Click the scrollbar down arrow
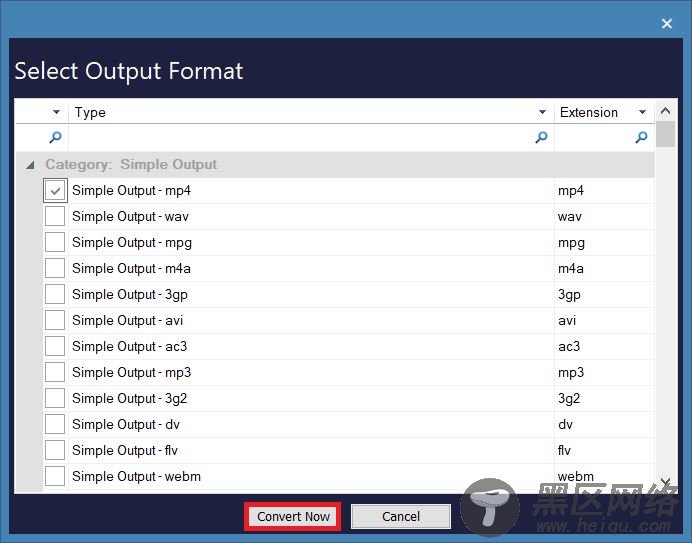The image size is (692, 543). [x=665, y=481]
